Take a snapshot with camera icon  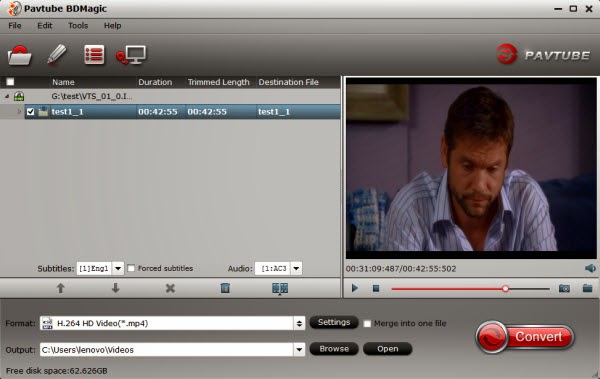click(564, 288)
